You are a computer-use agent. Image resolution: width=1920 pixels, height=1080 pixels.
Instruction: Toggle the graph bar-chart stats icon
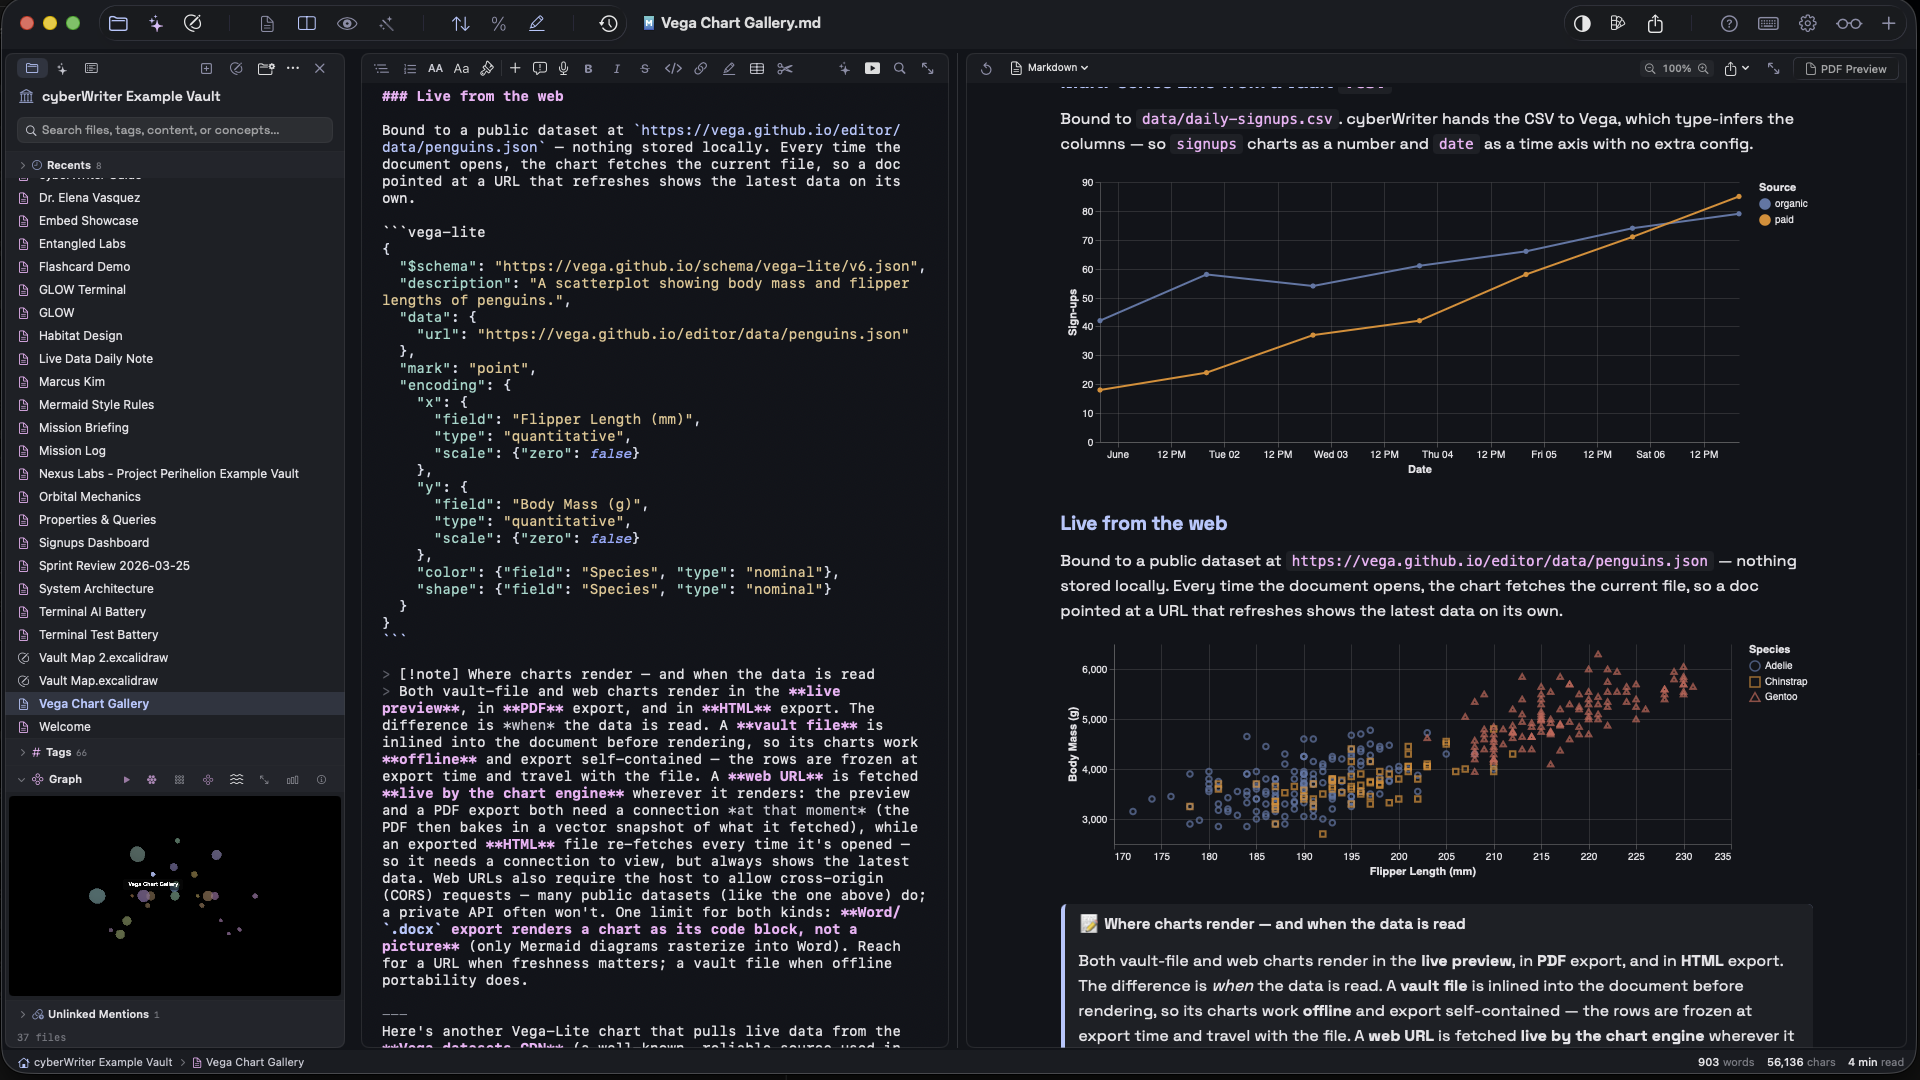(x=293, y=780)
